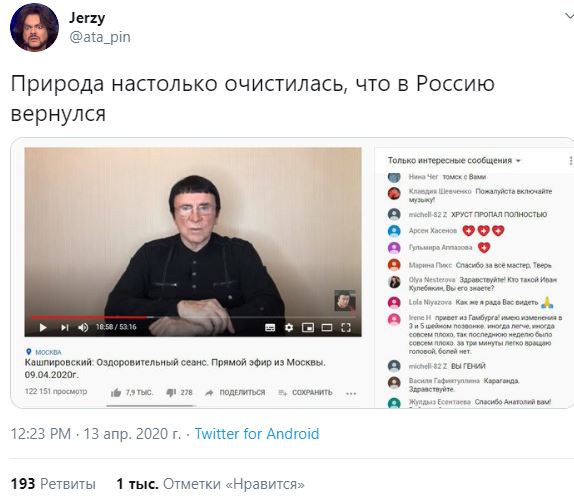View the 193 Ретвиты list

tap(53, 484)
